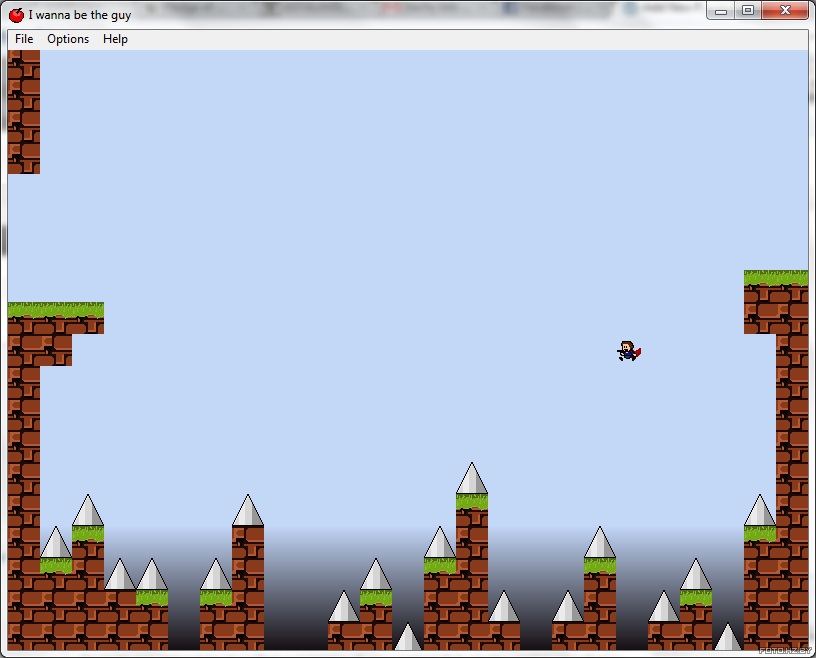Screen dimensions: 816x658
Task: Click the red apple icon in the title bar
Action: click(17, 15)
